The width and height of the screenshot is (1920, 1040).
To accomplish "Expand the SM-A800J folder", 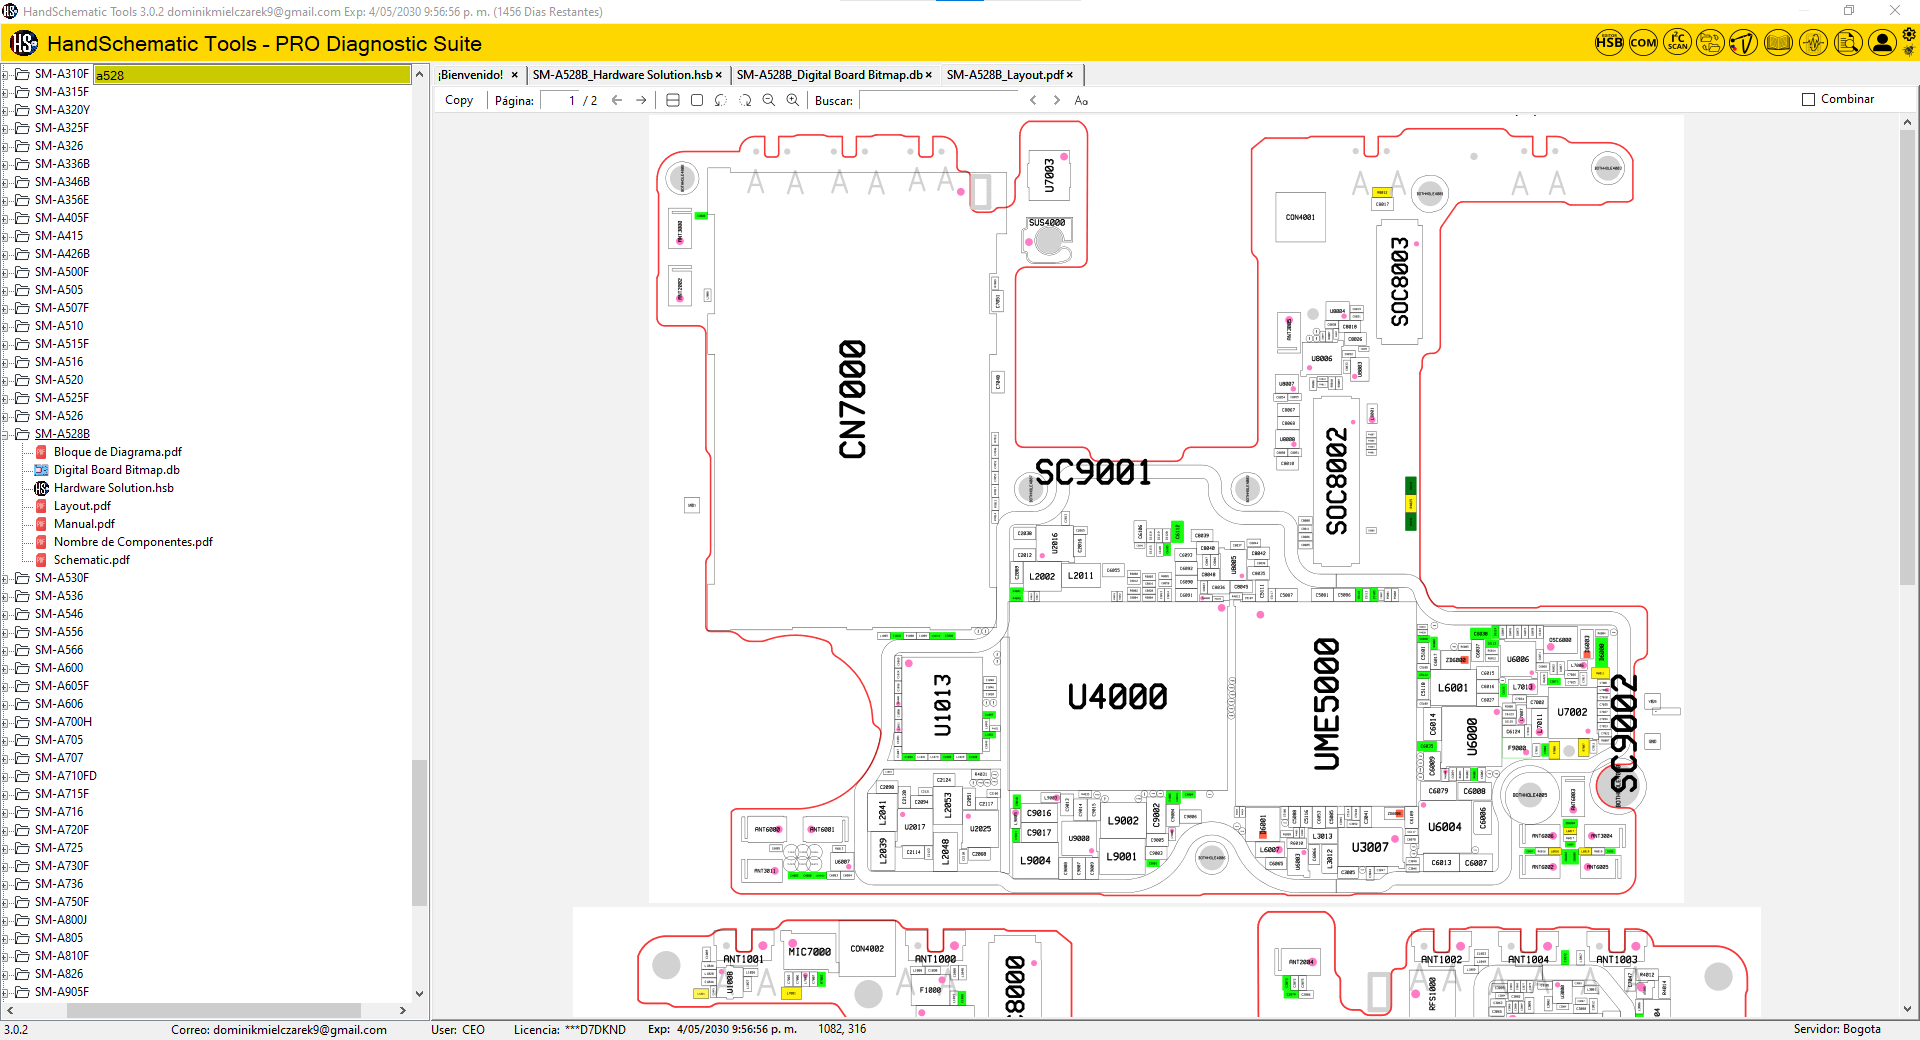I will [6, 920].
